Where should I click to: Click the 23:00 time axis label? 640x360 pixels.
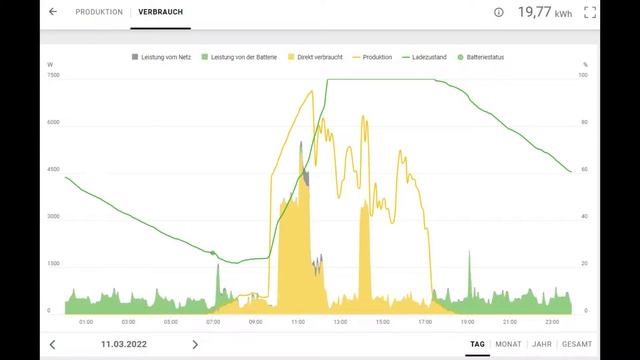[x=552, y=322]
